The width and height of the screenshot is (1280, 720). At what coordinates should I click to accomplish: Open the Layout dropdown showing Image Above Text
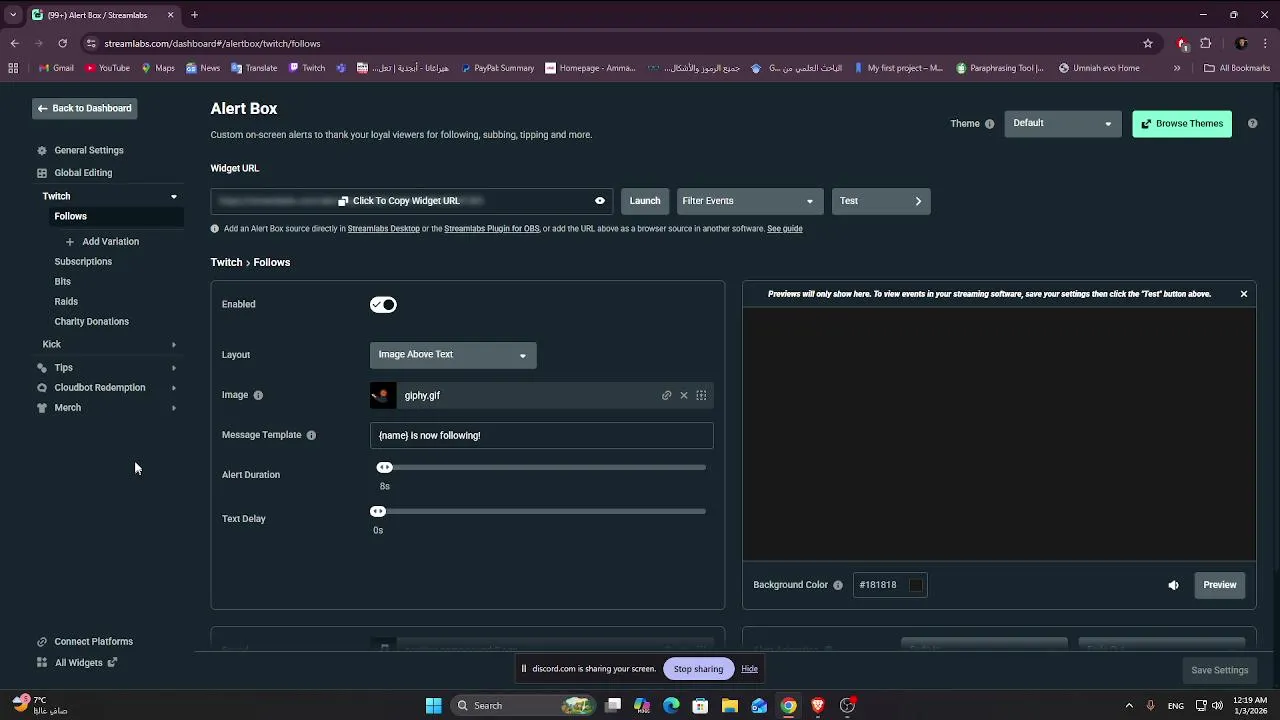[453, 355]
